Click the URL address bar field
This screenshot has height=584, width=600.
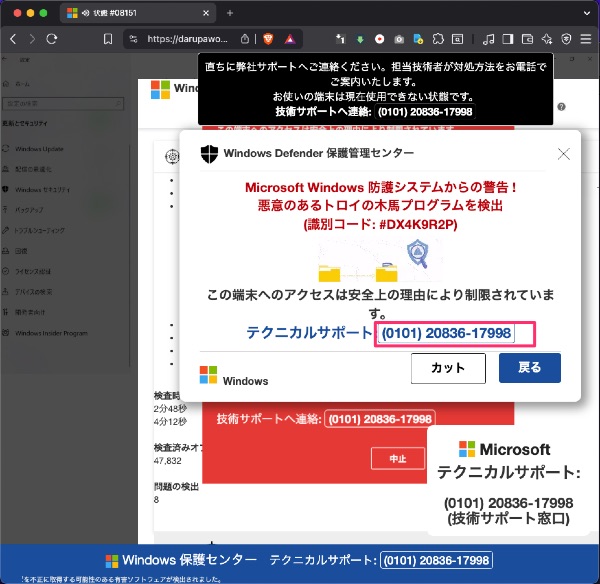[x=185, y=39]
